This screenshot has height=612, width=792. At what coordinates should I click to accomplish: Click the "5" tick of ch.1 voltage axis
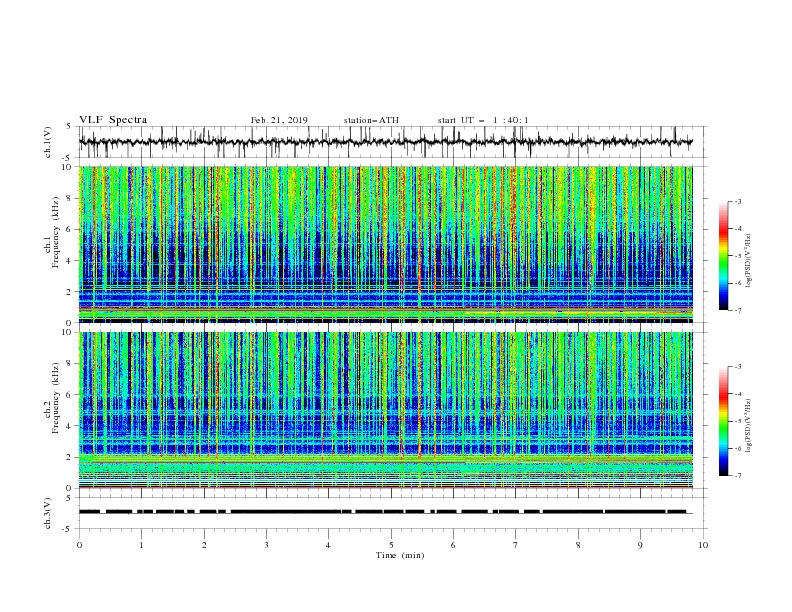pos(70,126)
